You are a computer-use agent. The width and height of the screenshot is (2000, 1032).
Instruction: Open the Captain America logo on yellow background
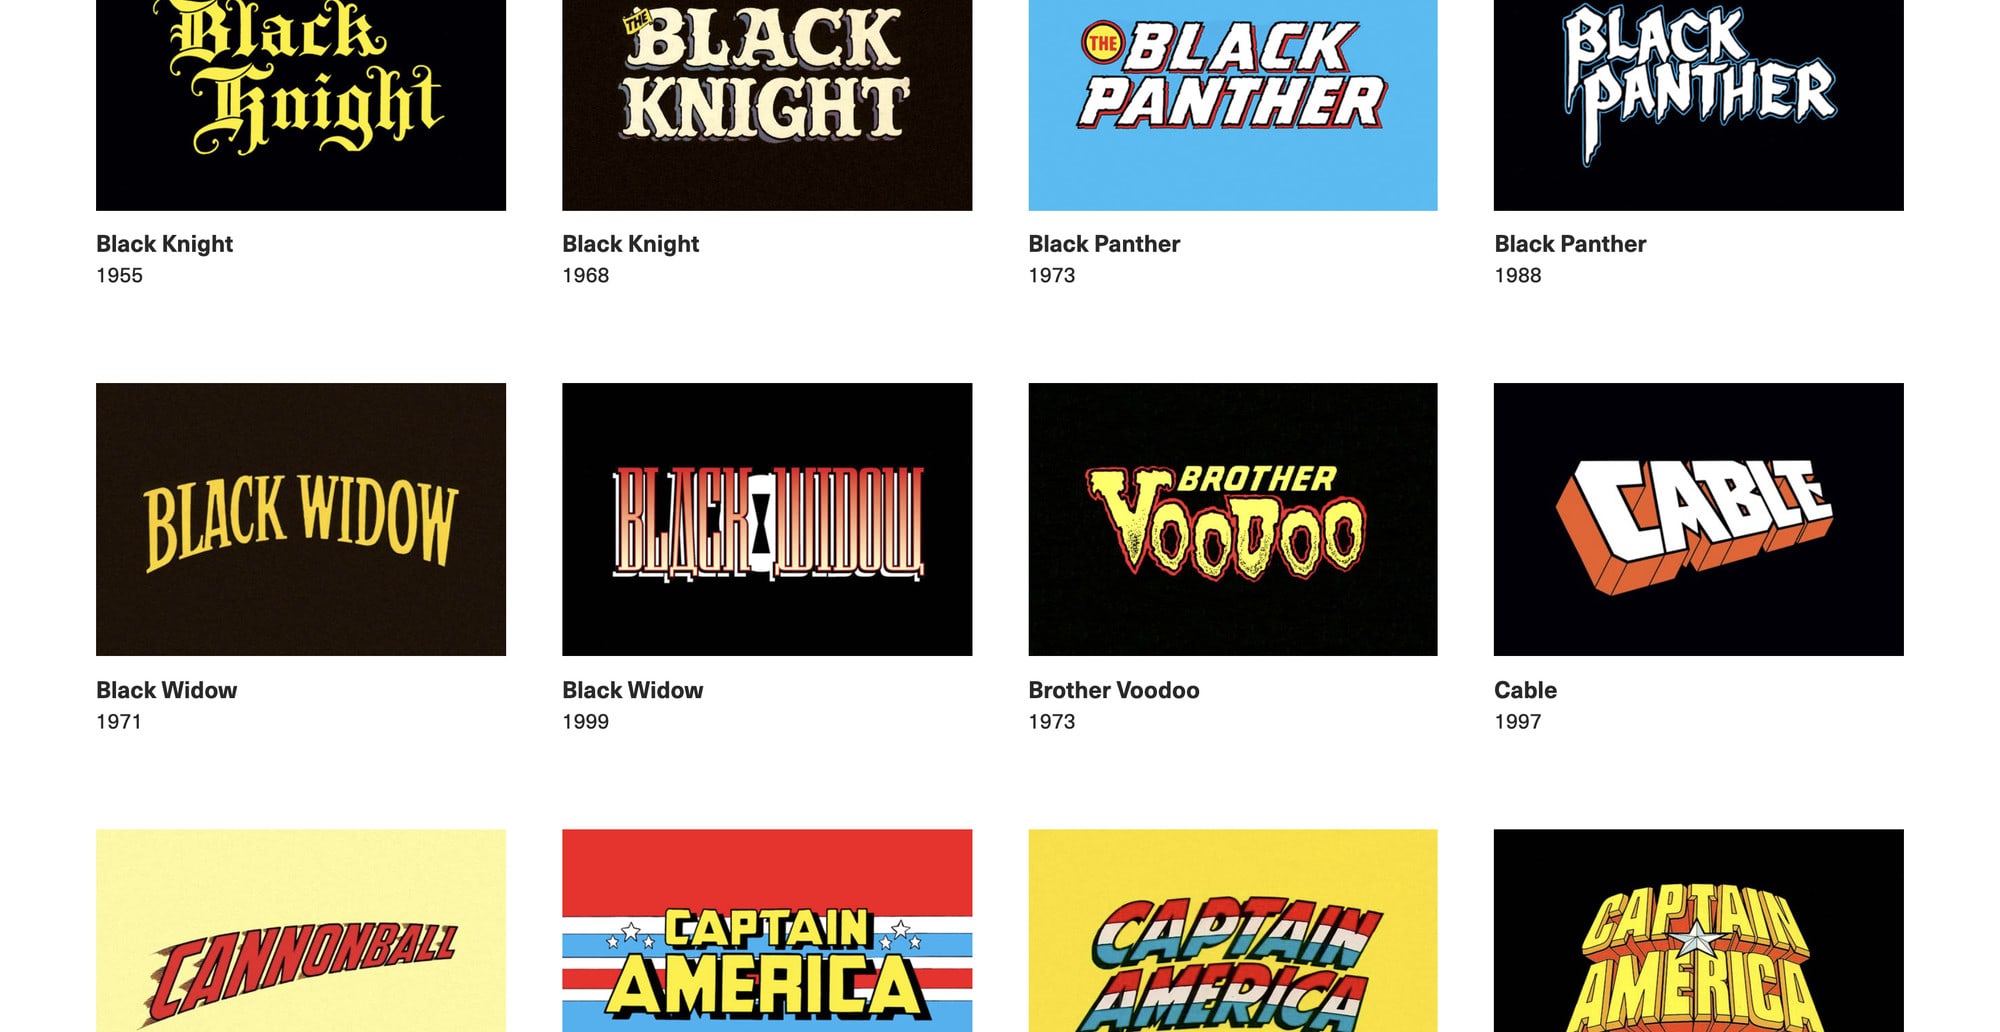pos(1233,930)
